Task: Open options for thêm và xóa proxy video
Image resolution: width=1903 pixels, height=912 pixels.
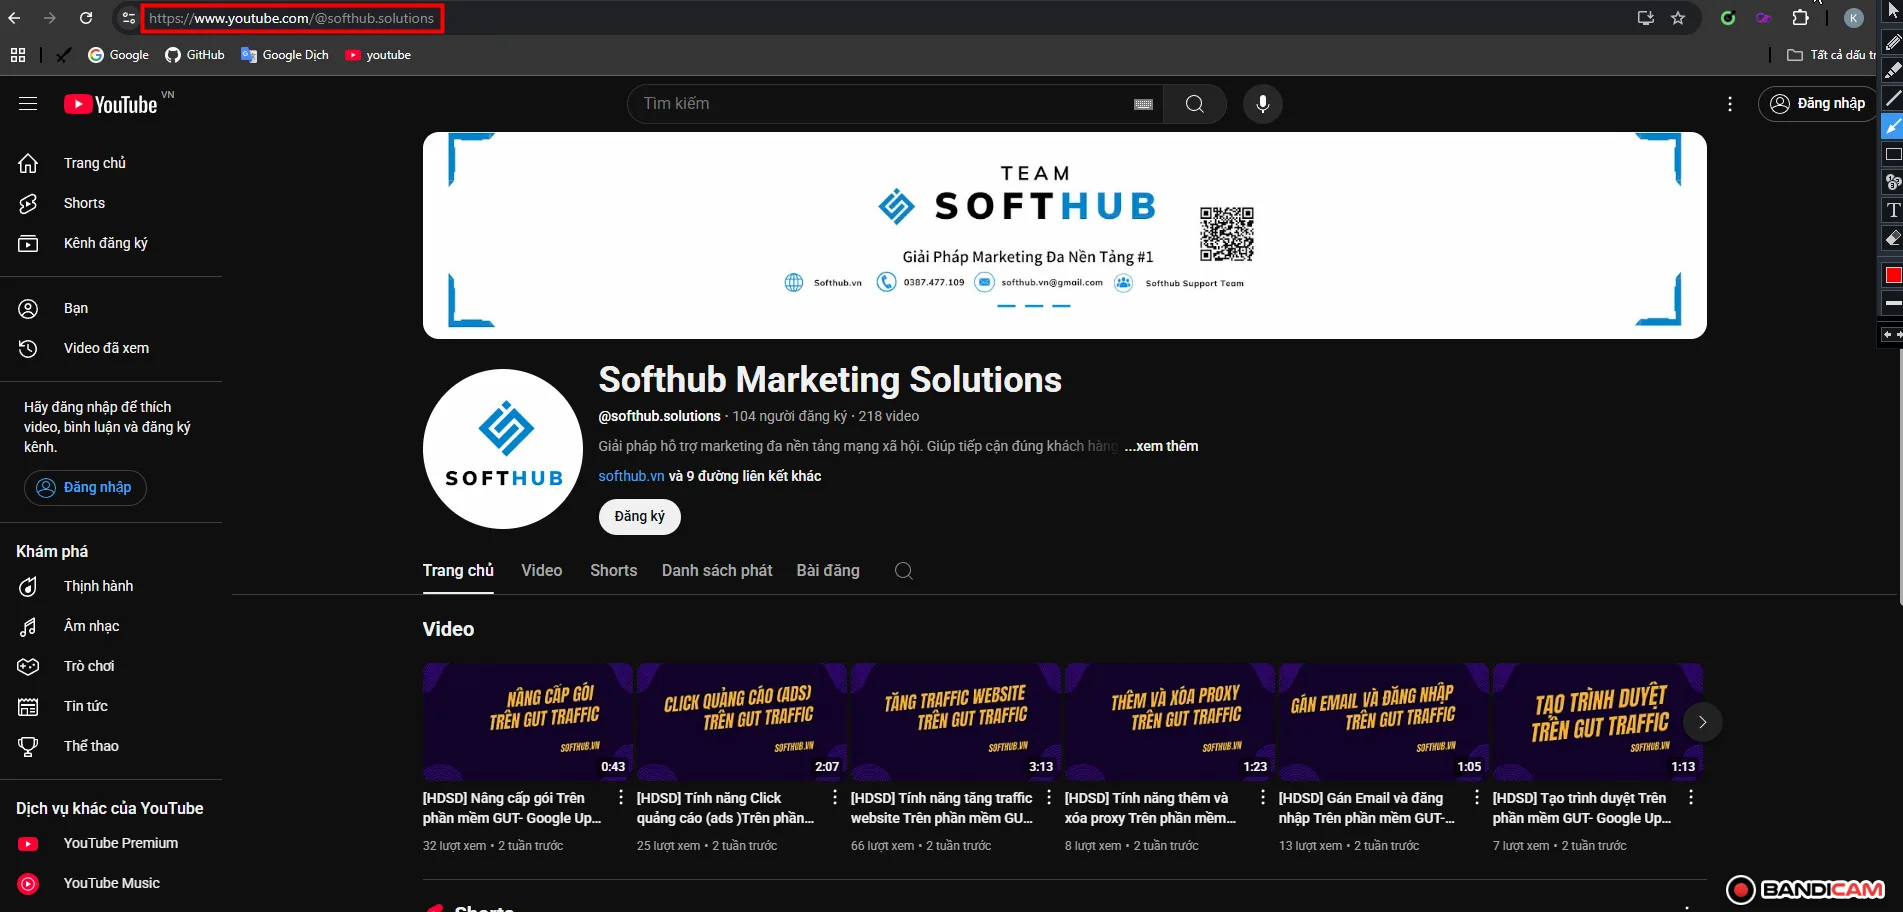Action: pyautogui.click(x=1263, y=798)
